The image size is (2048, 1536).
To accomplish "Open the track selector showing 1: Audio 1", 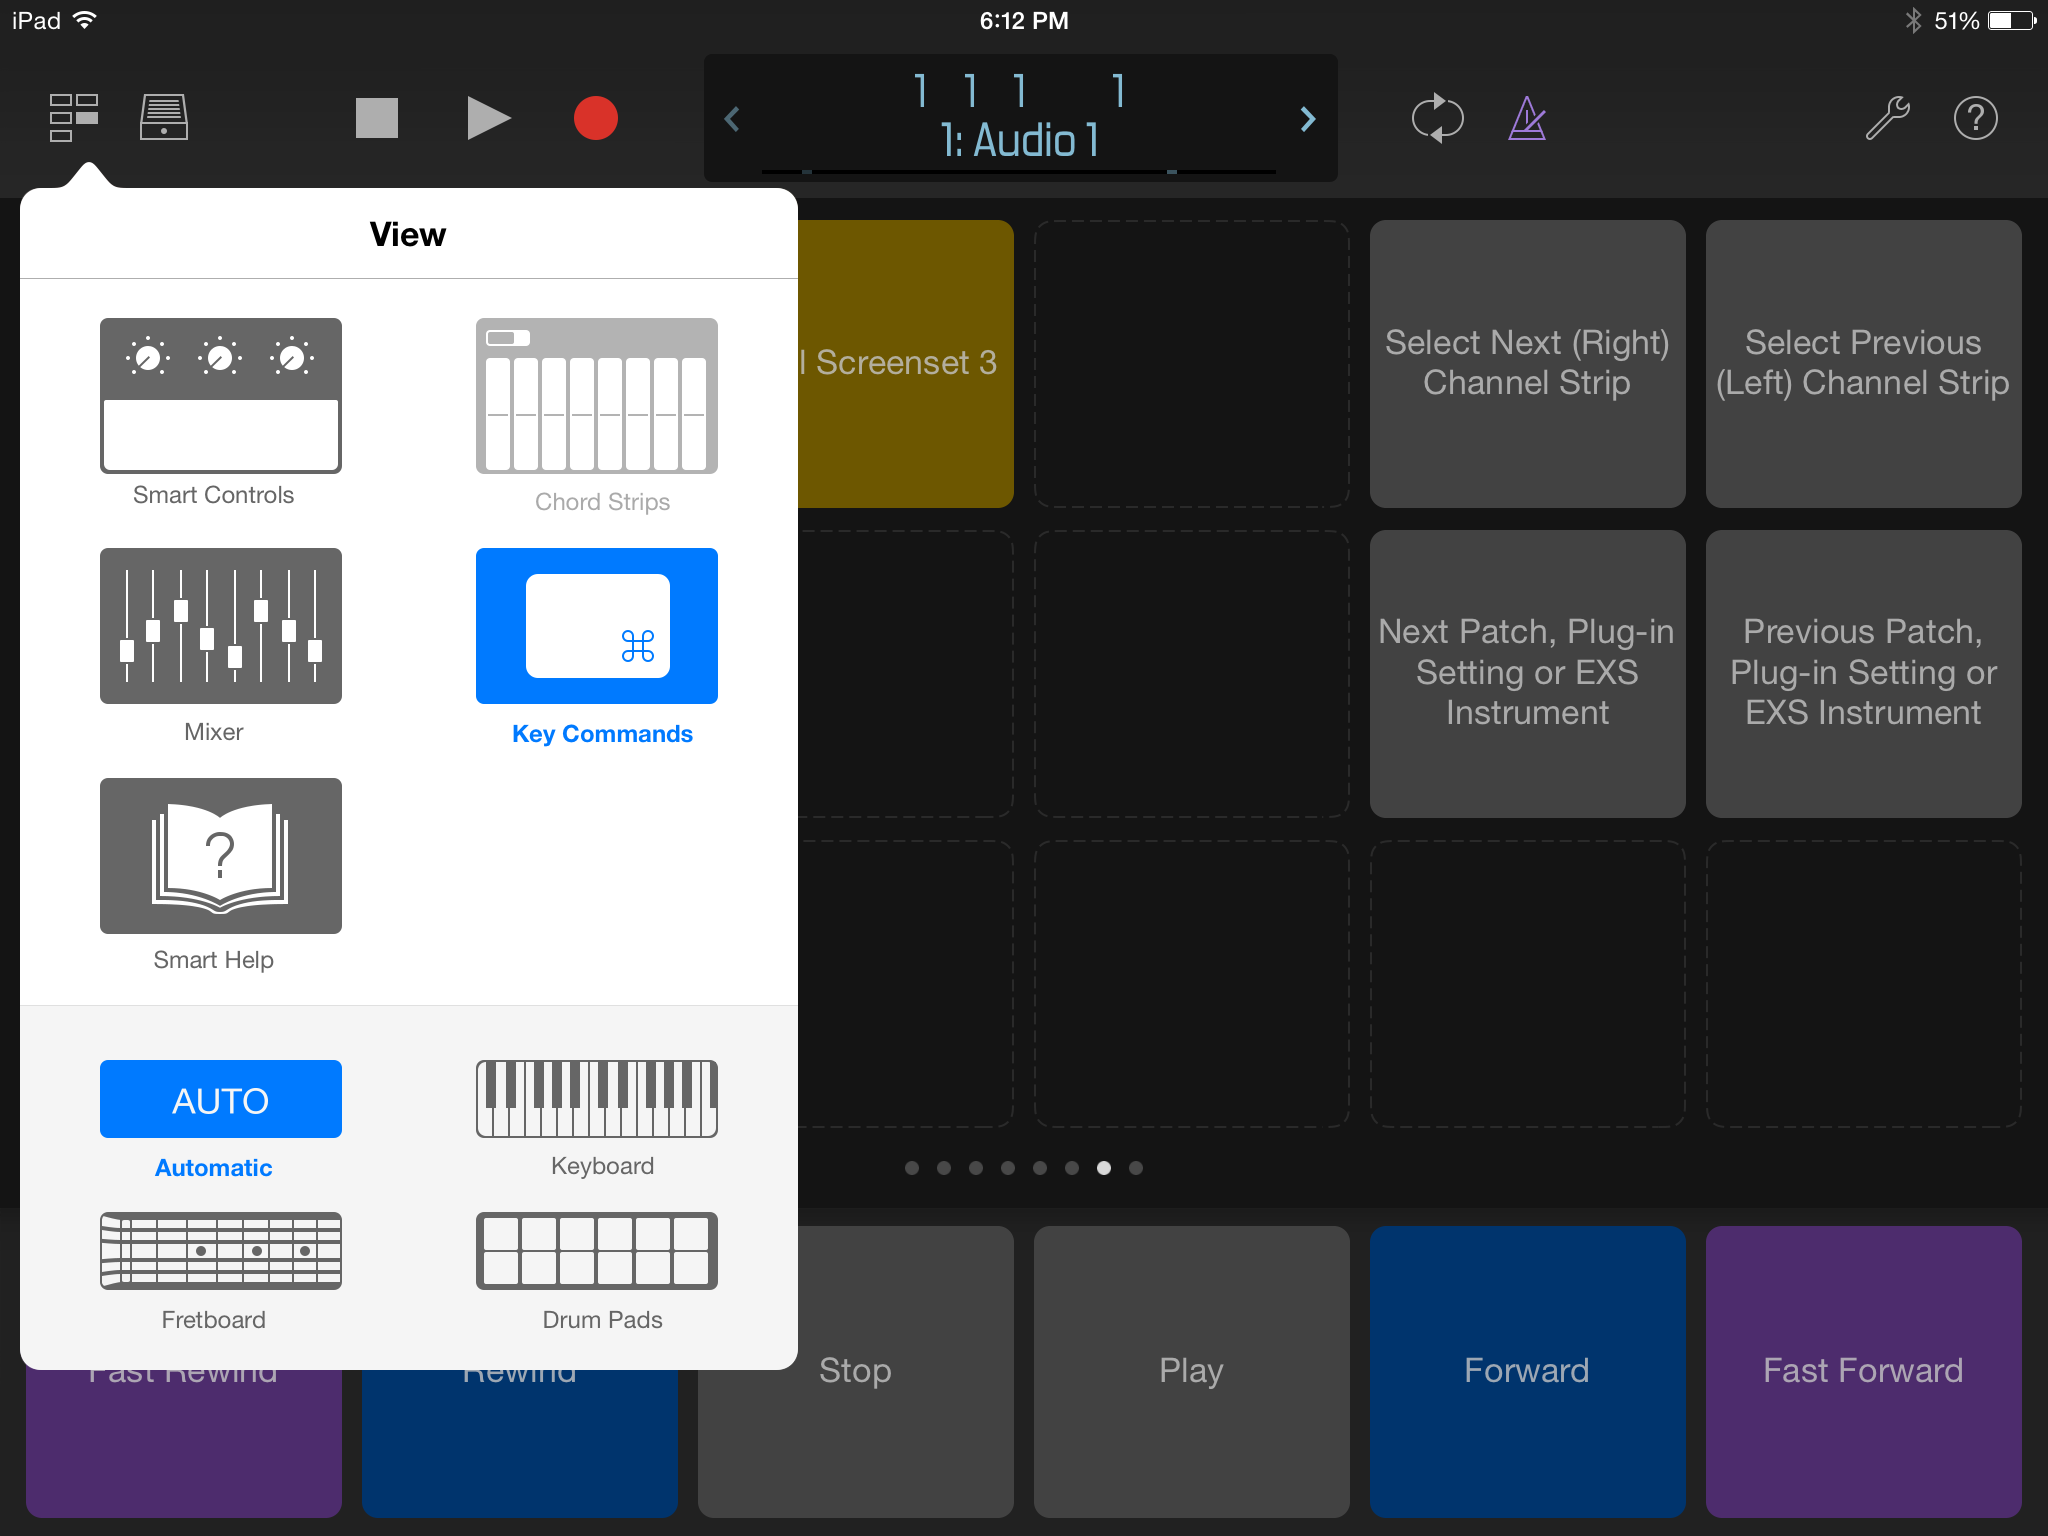I will (x=1020, y=140).
